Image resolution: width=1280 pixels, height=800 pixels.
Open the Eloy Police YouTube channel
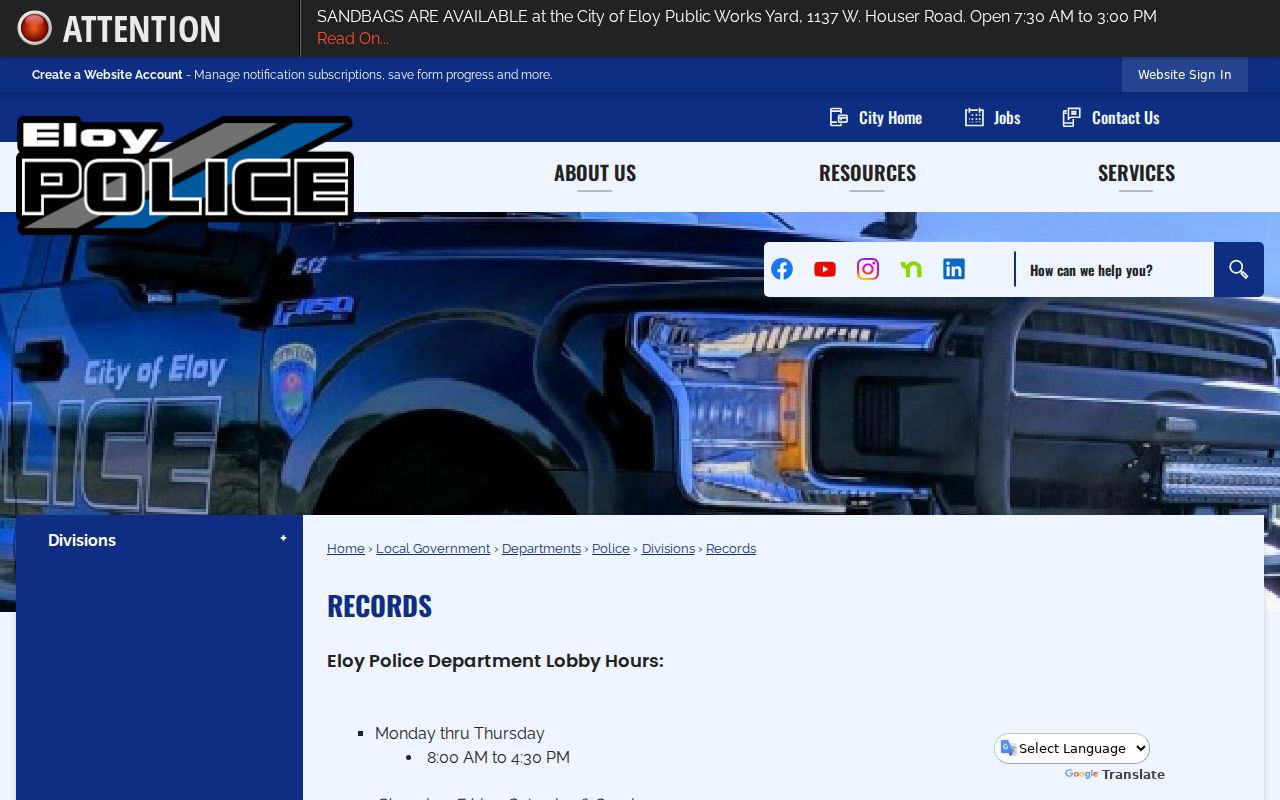pos(825,269)
